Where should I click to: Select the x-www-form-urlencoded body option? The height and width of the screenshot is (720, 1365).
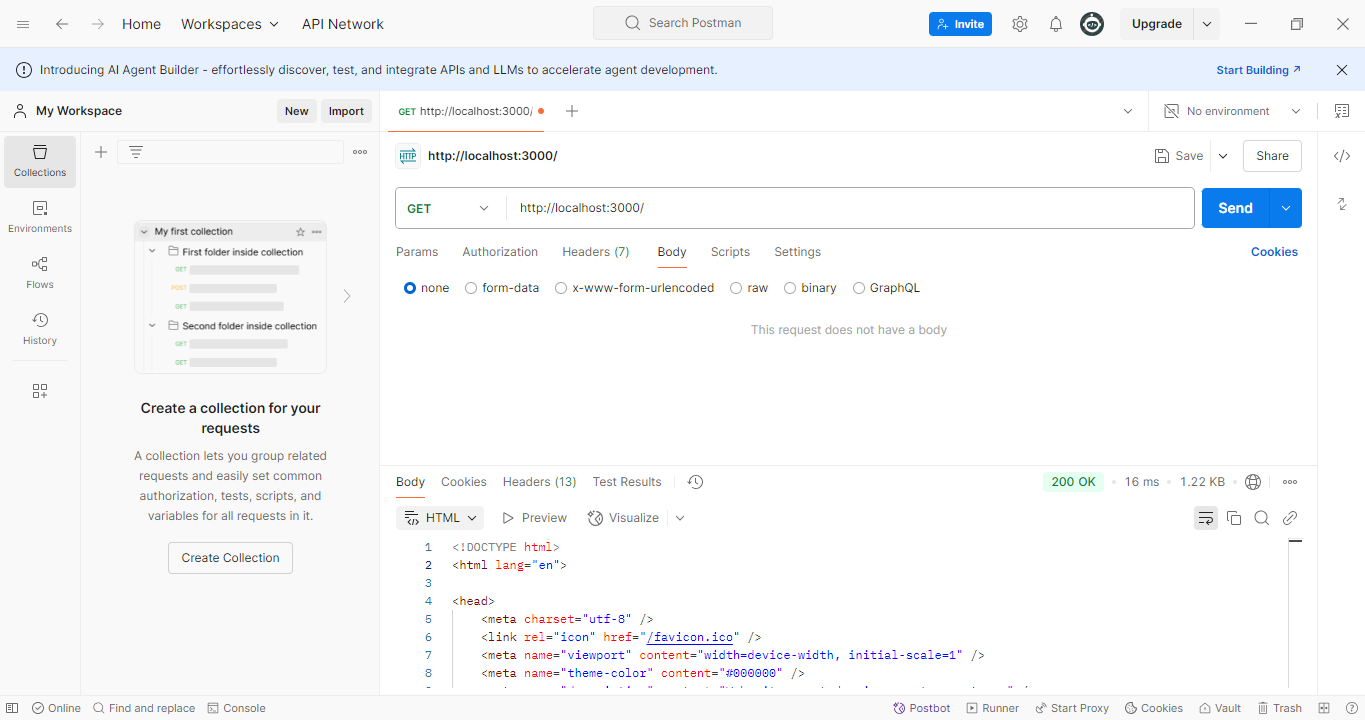(561, 288)
